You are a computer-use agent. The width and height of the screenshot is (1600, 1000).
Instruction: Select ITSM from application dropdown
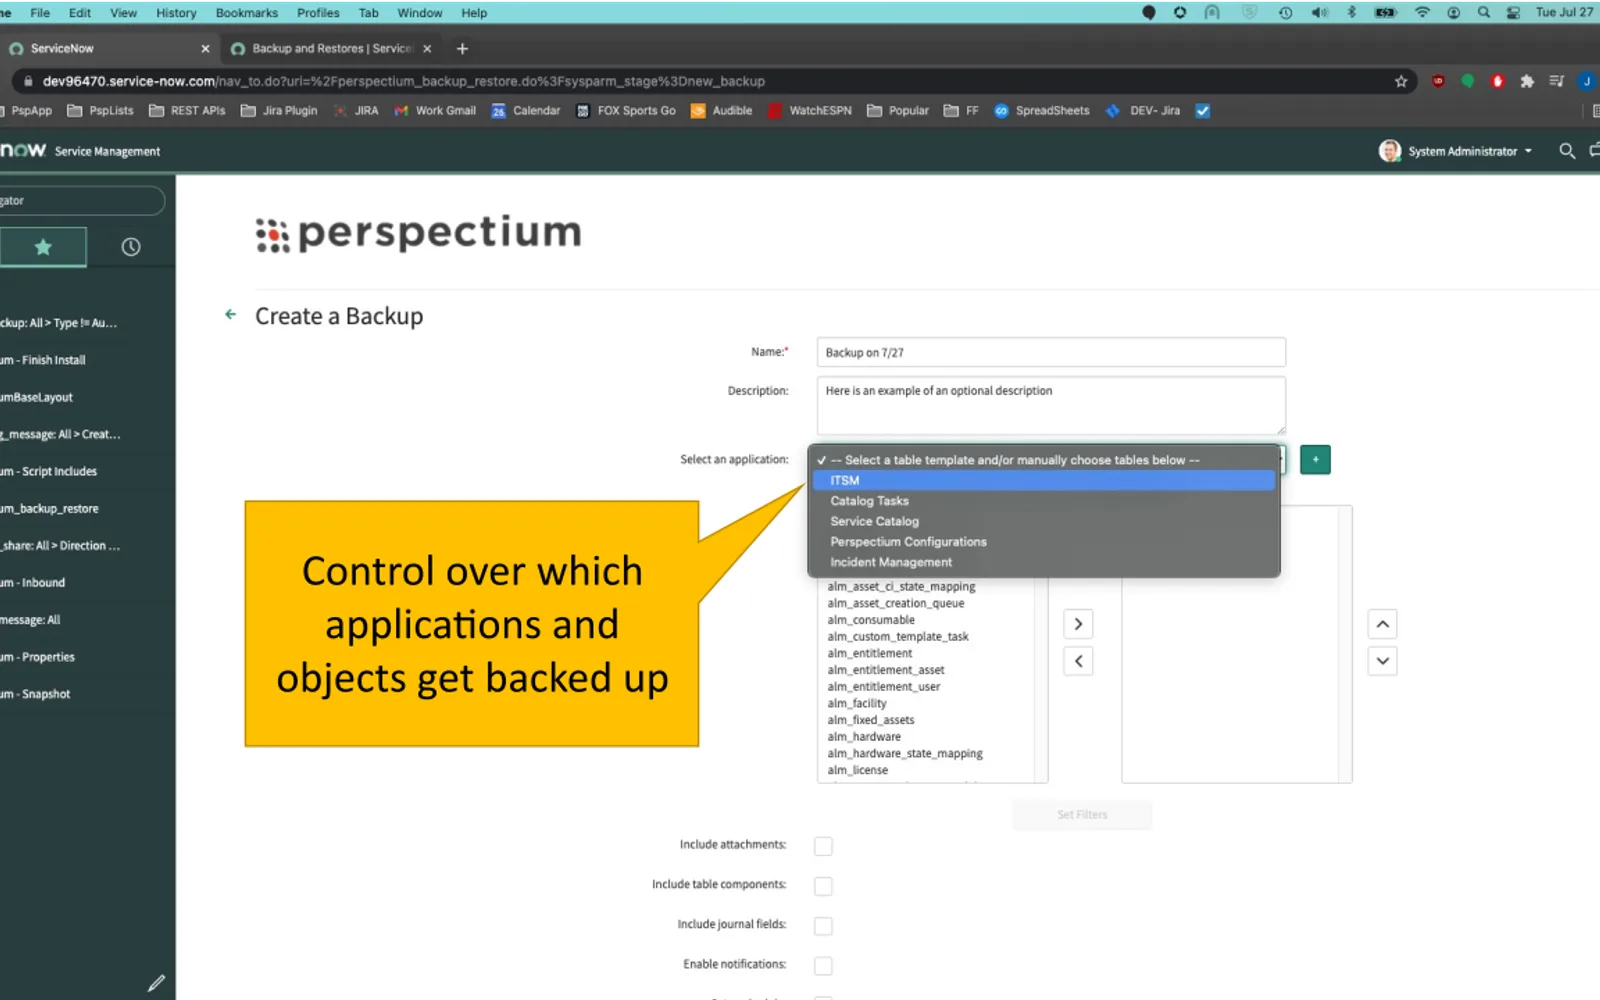pos(1044,481)
